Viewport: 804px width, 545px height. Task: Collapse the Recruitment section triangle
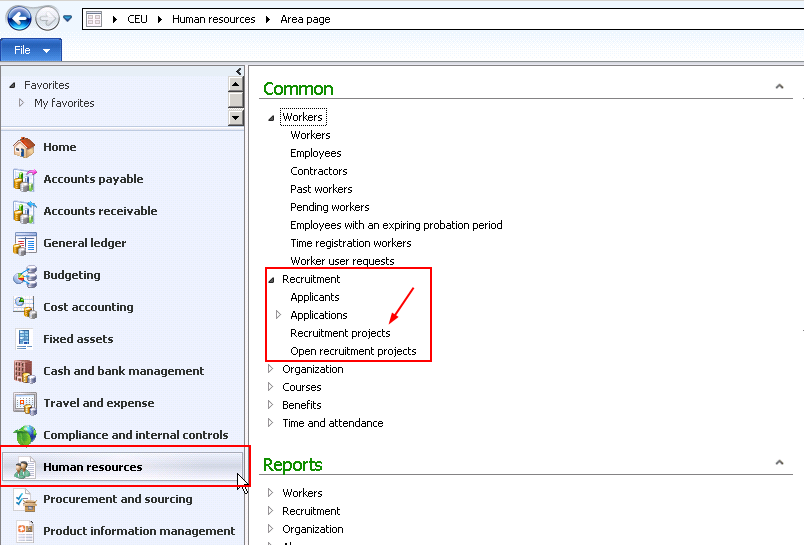click(271, 280)
